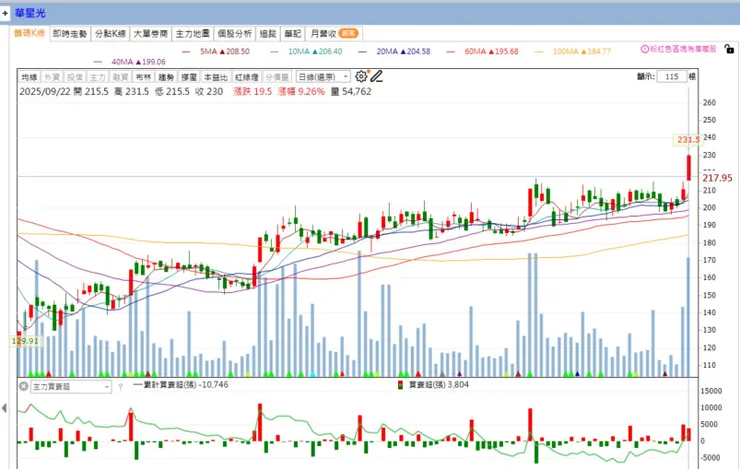Click the plus icon beside 華星光

click(5, 13)
